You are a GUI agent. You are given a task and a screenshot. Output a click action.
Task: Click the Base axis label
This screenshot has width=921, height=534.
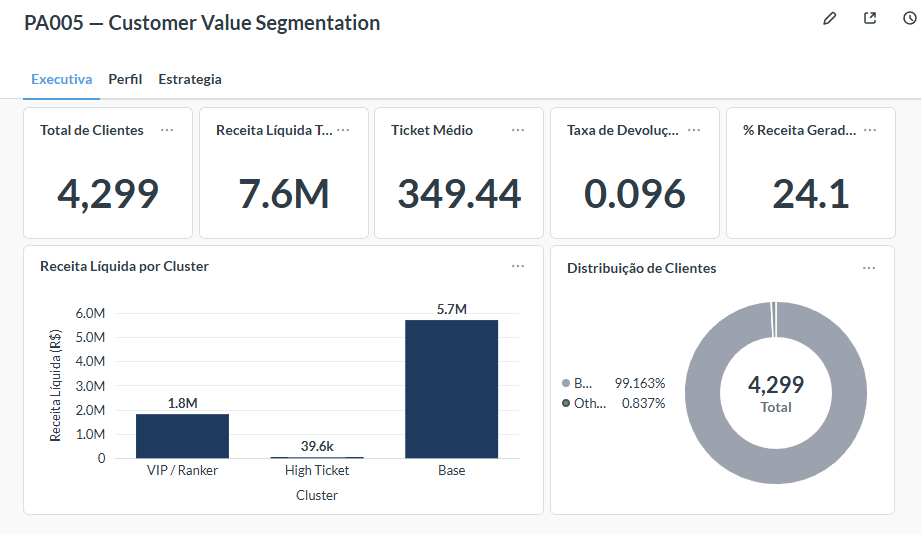452,471
